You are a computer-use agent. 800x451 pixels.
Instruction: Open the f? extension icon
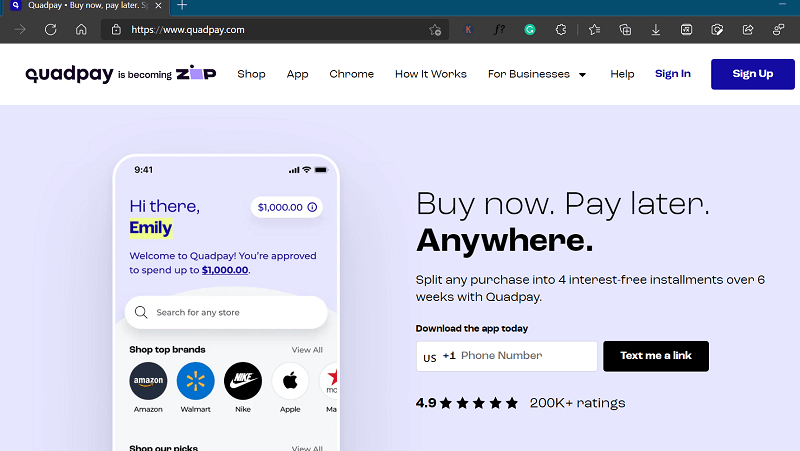click(499, 30)
